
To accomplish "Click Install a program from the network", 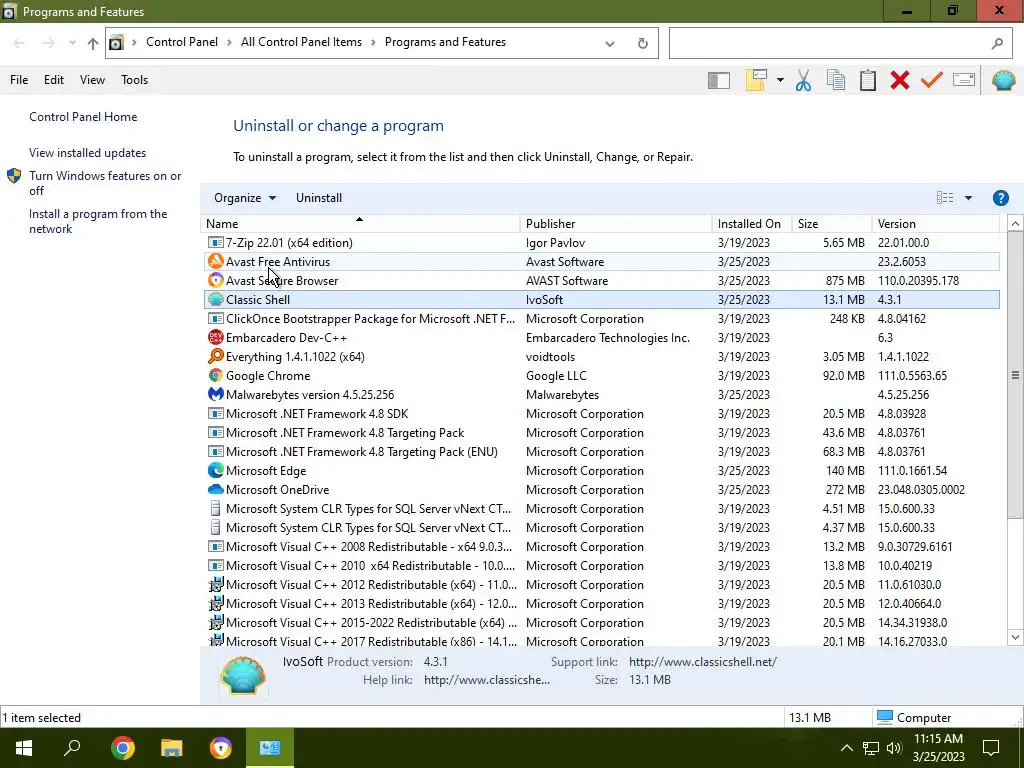I will tap(97, 221).
